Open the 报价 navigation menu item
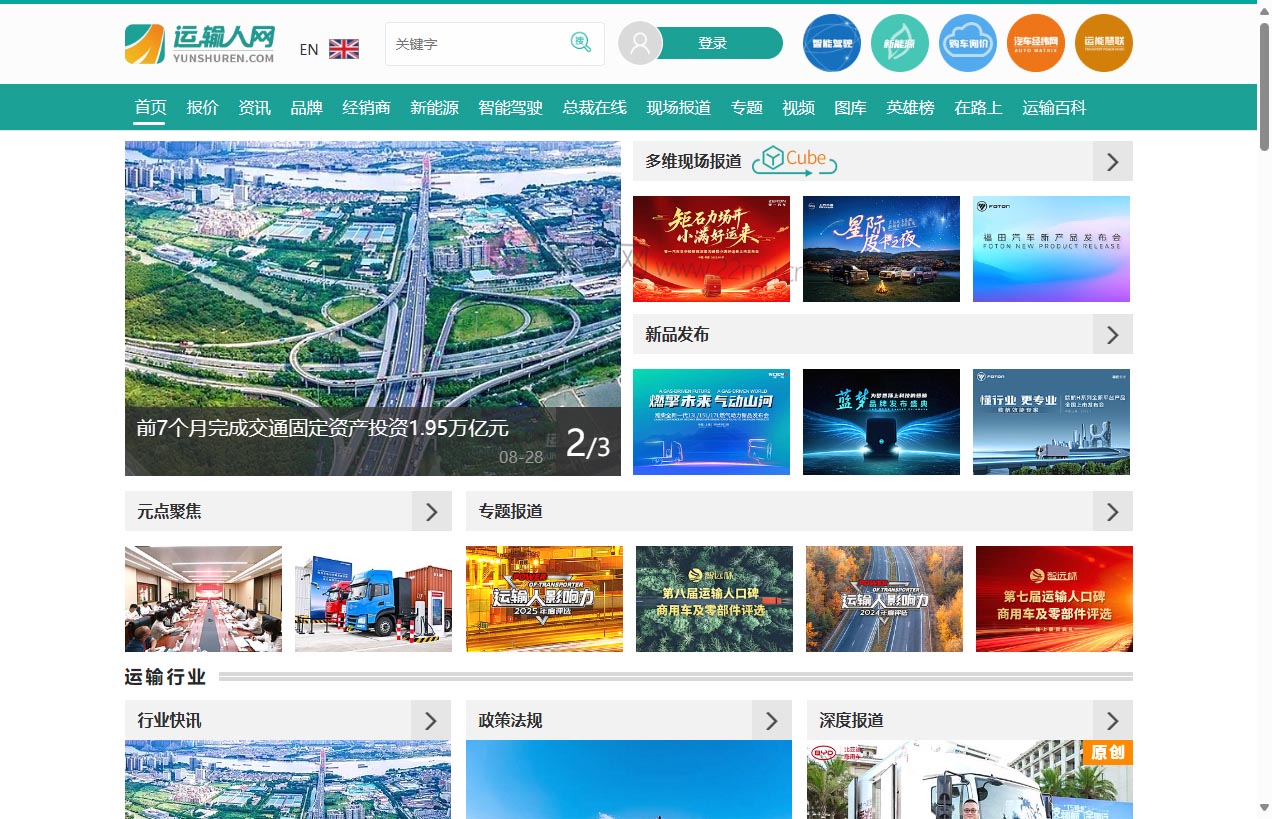Viewport: 1272px width, 819px height. pyautogui.click(x=202, y=108)
